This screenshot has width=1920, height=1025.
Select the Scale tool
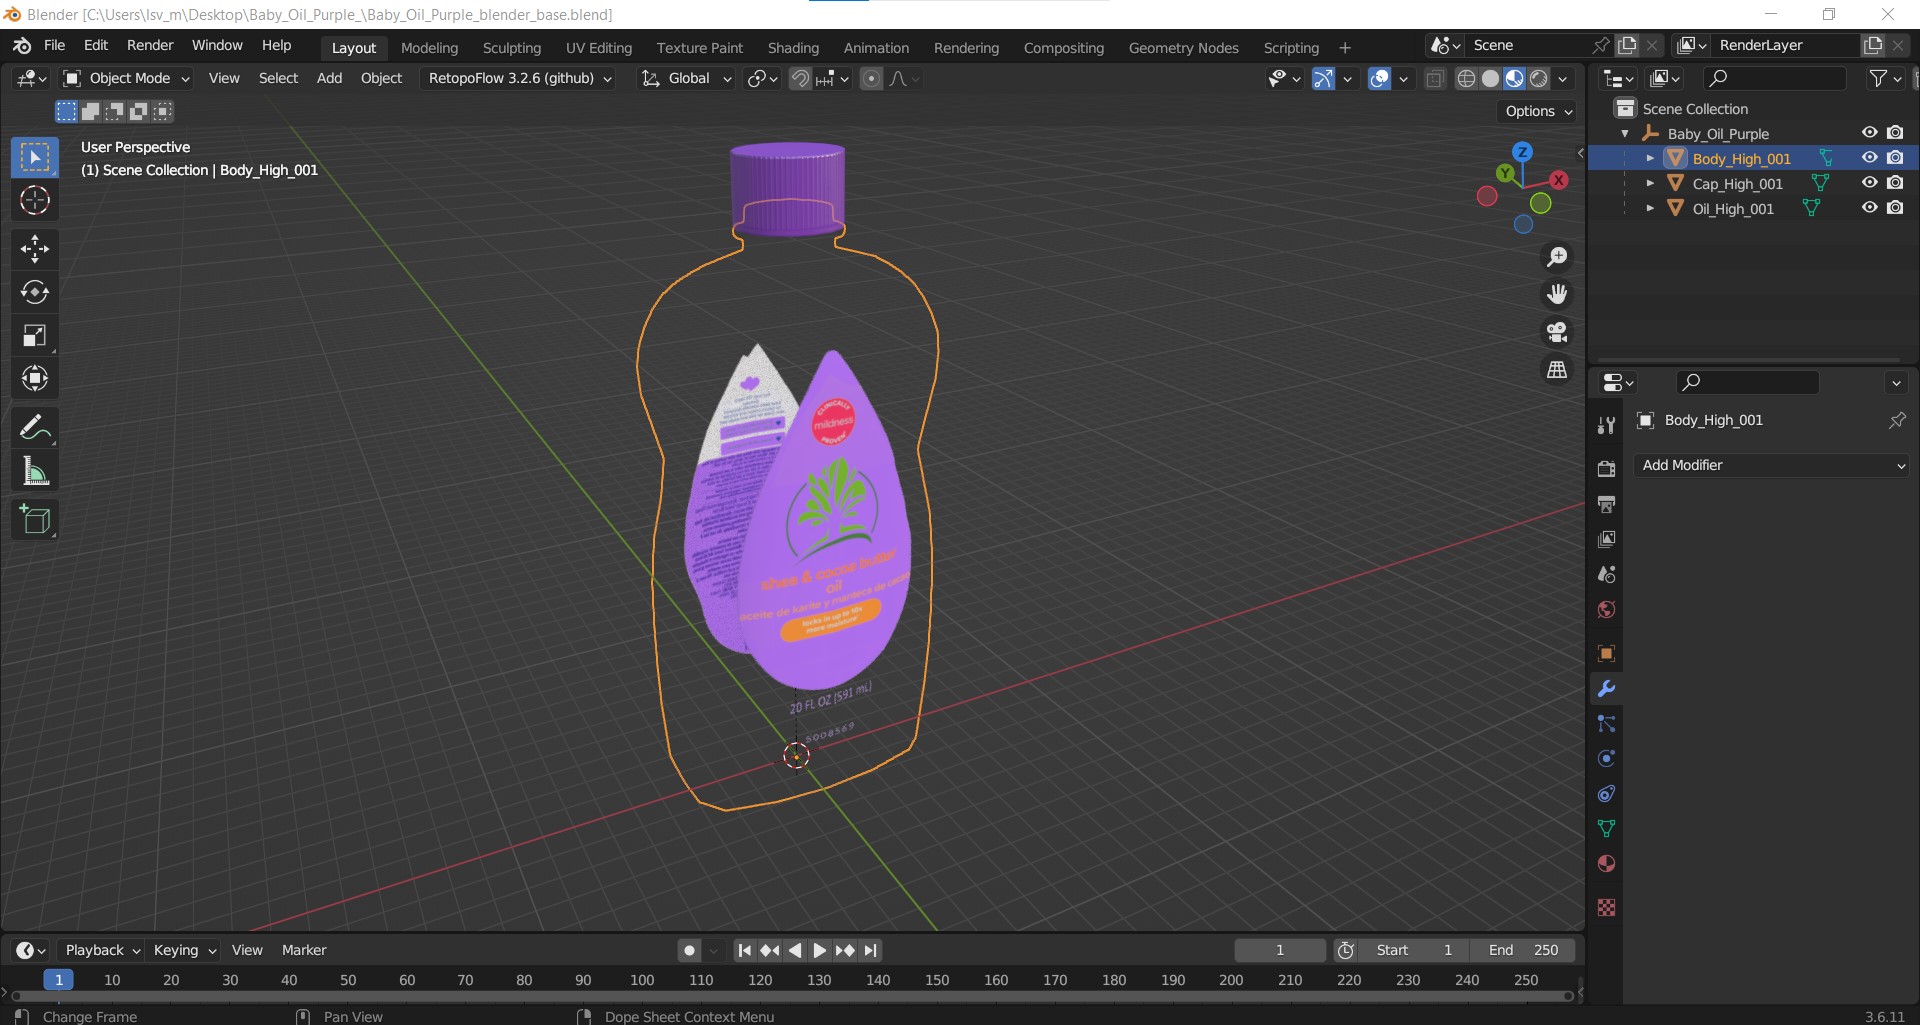point(35,335)
